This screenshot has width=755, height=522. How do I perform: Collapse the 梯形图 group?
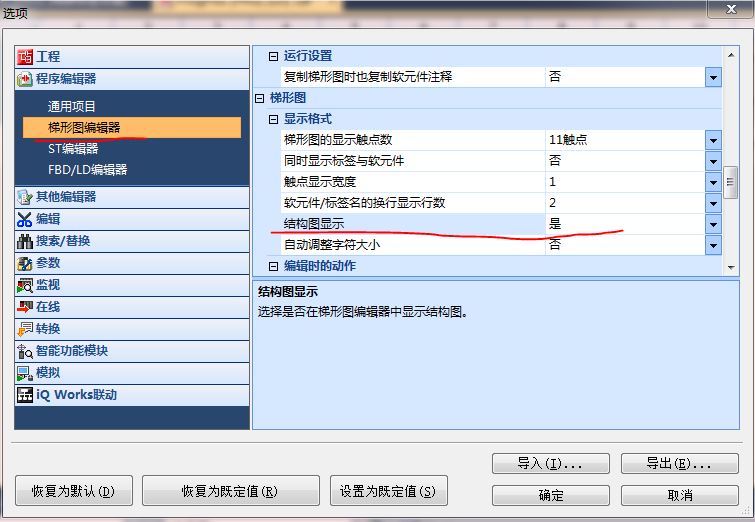[x=261, y=98]
